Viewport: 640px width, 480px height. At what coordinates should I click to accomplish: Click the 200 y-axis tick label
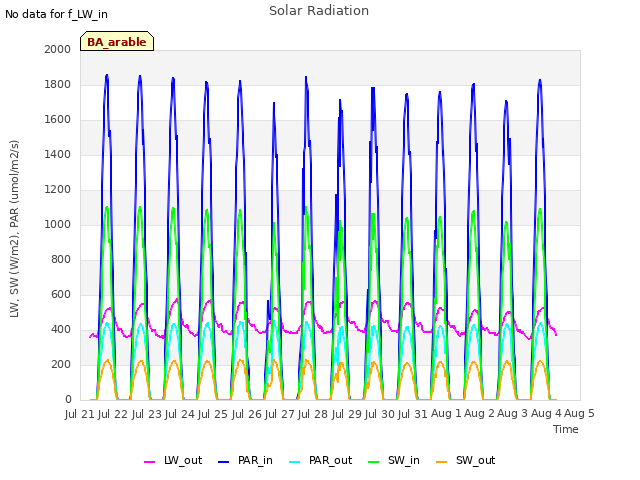click(x=61, y=364)
